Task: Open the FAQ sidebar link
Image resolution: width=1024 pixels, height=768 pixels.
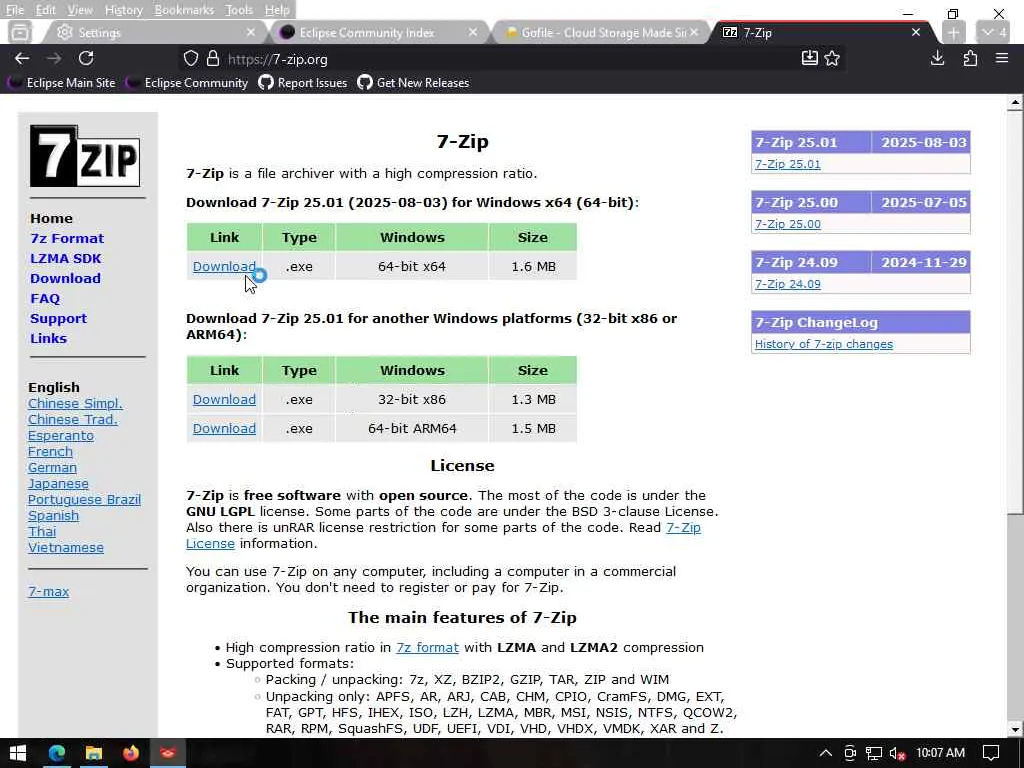Action: click(45, 298)
